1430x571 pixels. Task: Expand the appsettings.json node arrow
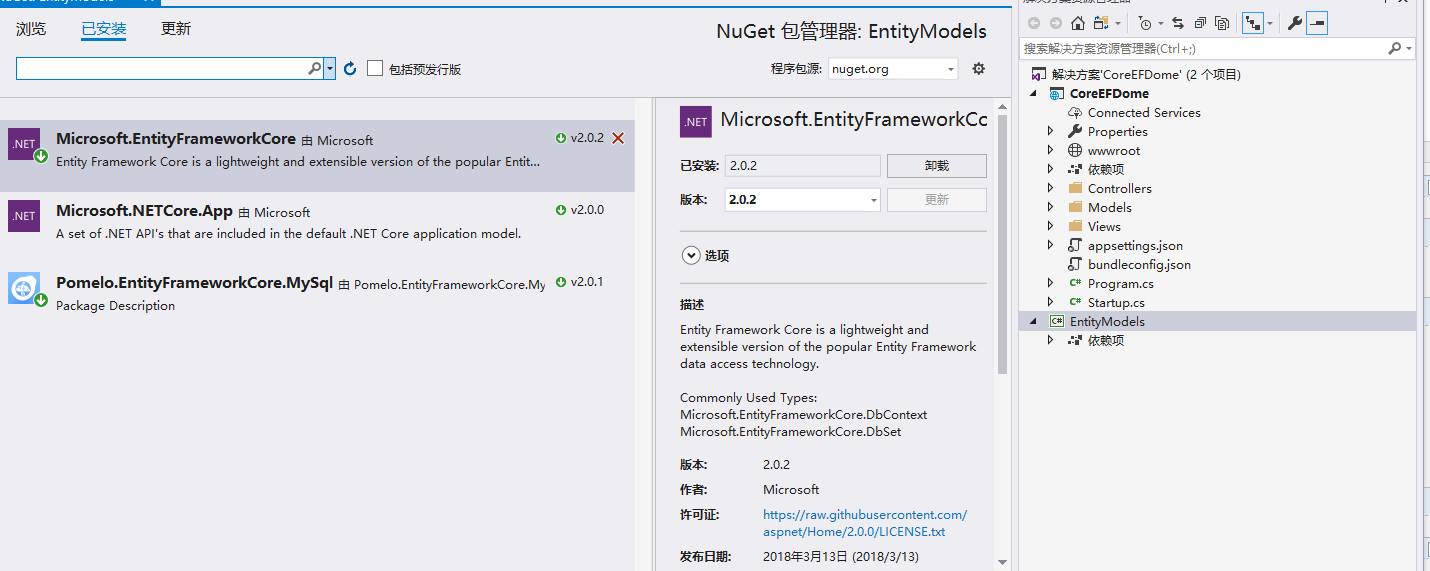pyautogui.click(x=1050, y=245)
